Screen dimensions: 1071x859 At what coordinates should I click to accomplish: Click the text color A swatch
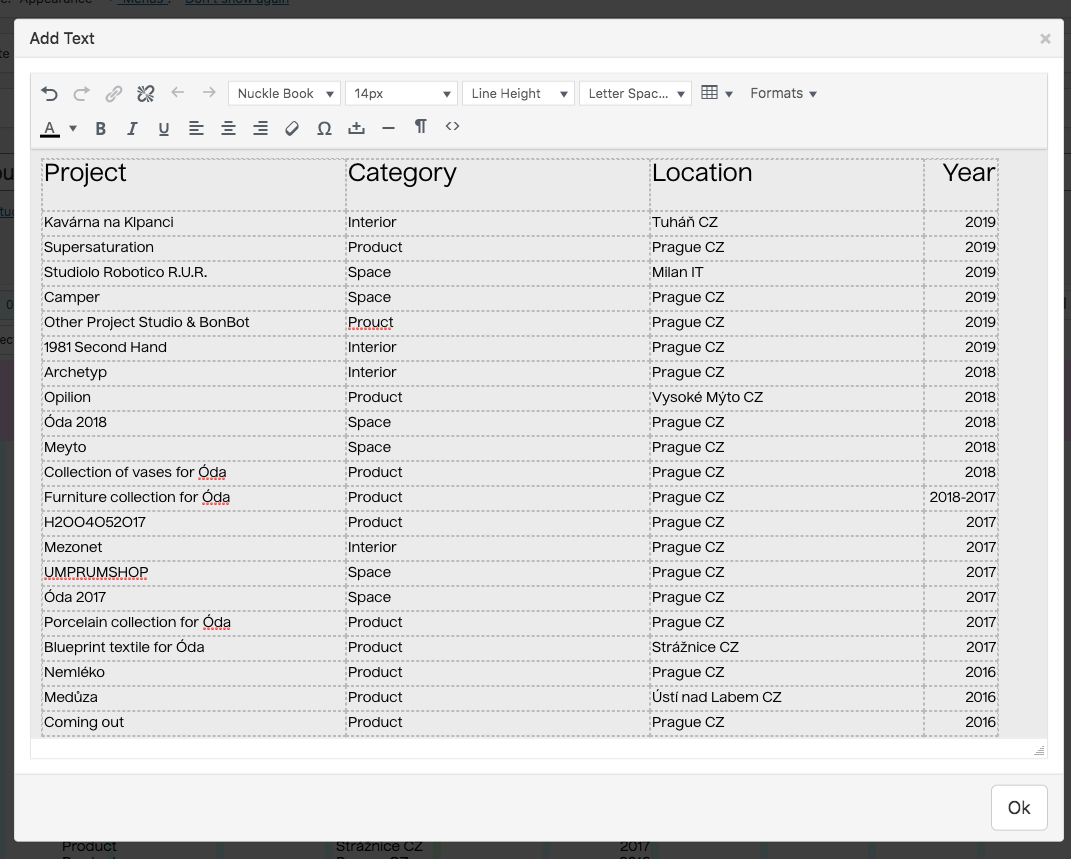click(50, 128)
